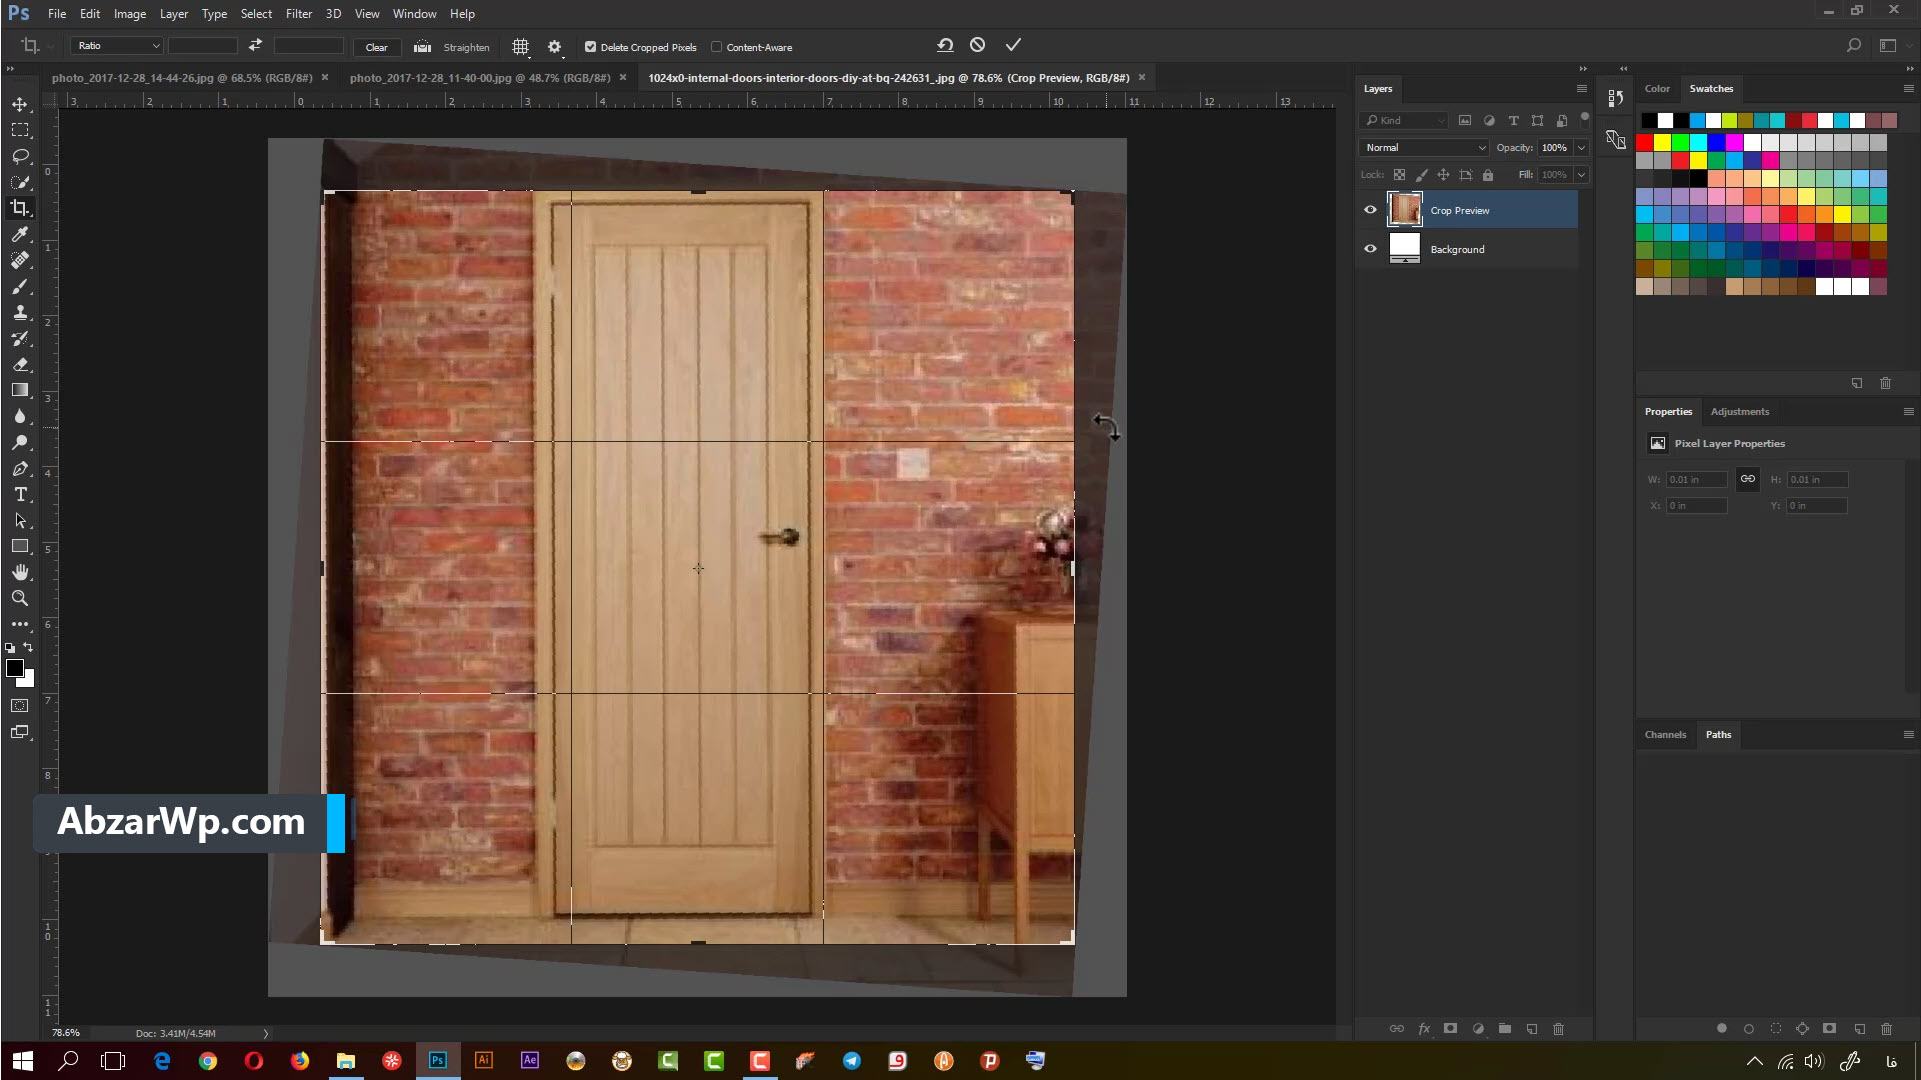This screenshot has height=1080, width=1921.
Task: Select the Move tool
Action: click(20, 104)
